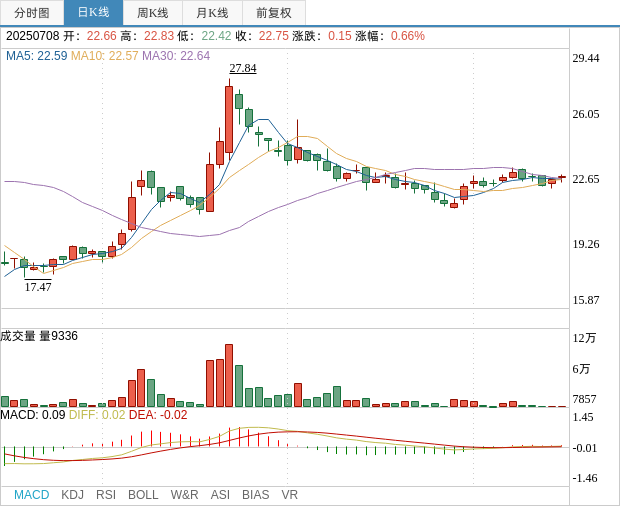Switch to the KDJ indicator
This screenshot has height=506, width=620.
click(72, 495)
